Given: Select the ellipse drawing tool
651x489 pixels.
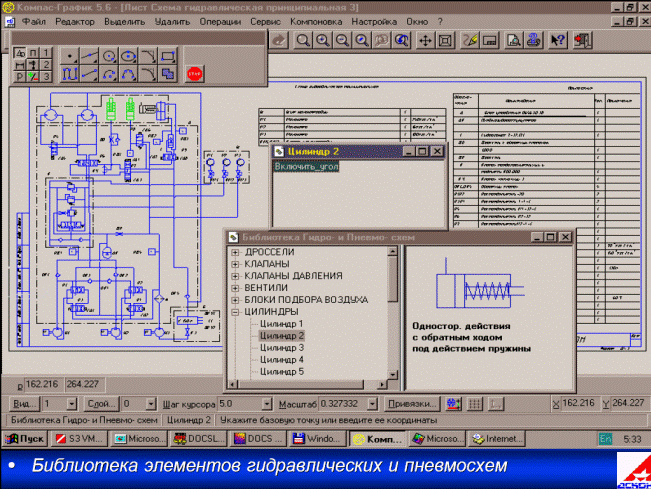Looking at the screenshot, I should [128, 56].
